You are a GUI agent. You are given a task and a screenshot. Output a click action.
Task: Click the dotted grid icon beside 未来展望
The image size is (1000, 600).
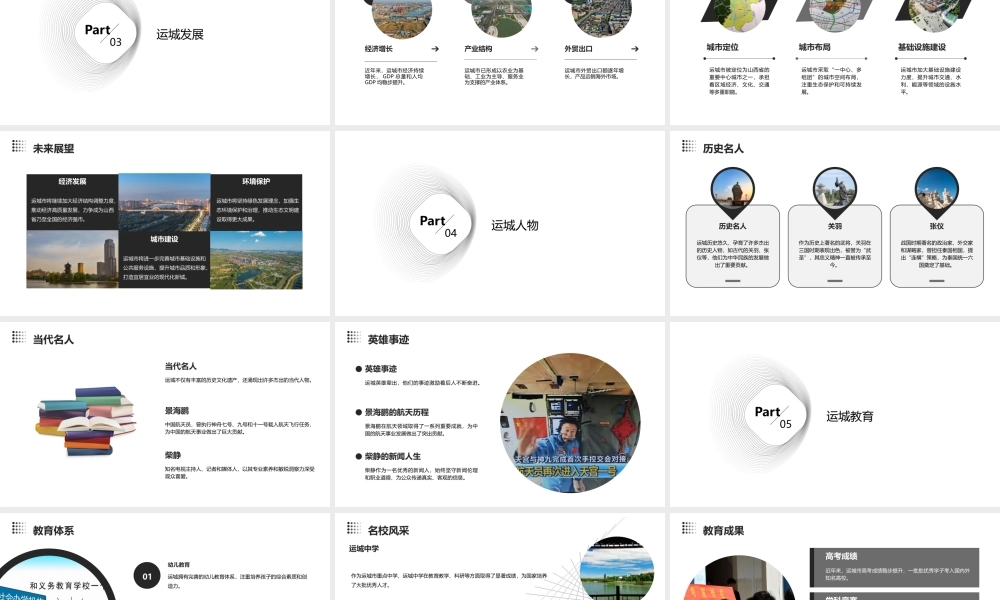tap(18, 147)
